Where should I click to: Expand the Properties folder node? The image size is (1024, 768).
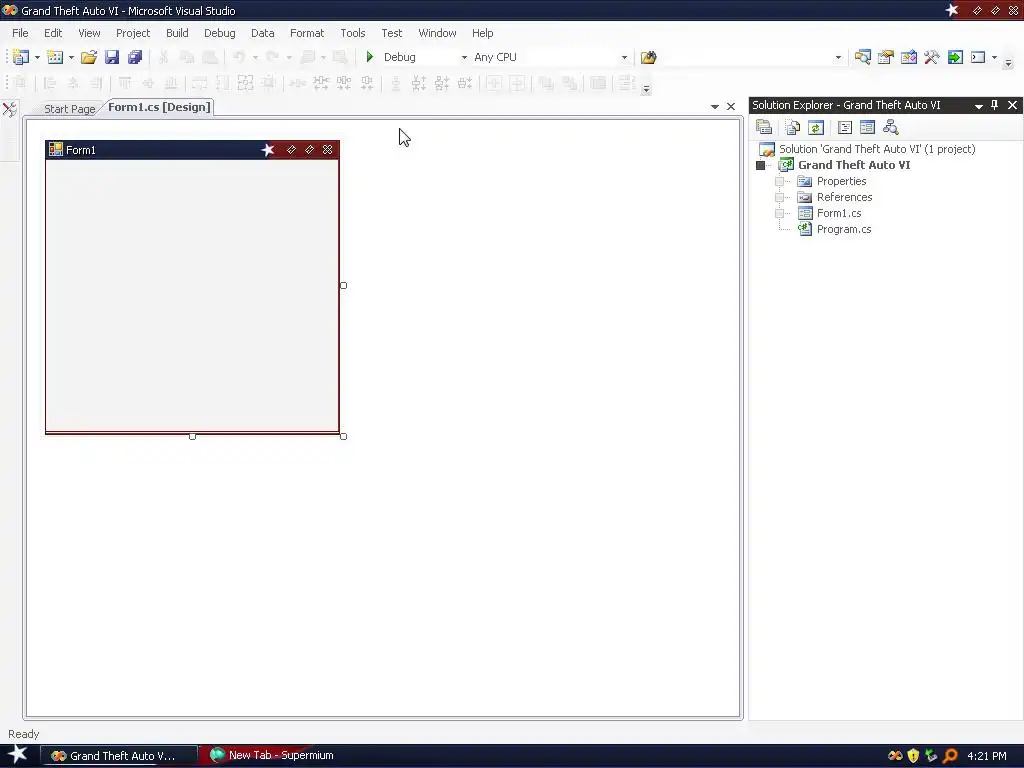tap(779, 182)
